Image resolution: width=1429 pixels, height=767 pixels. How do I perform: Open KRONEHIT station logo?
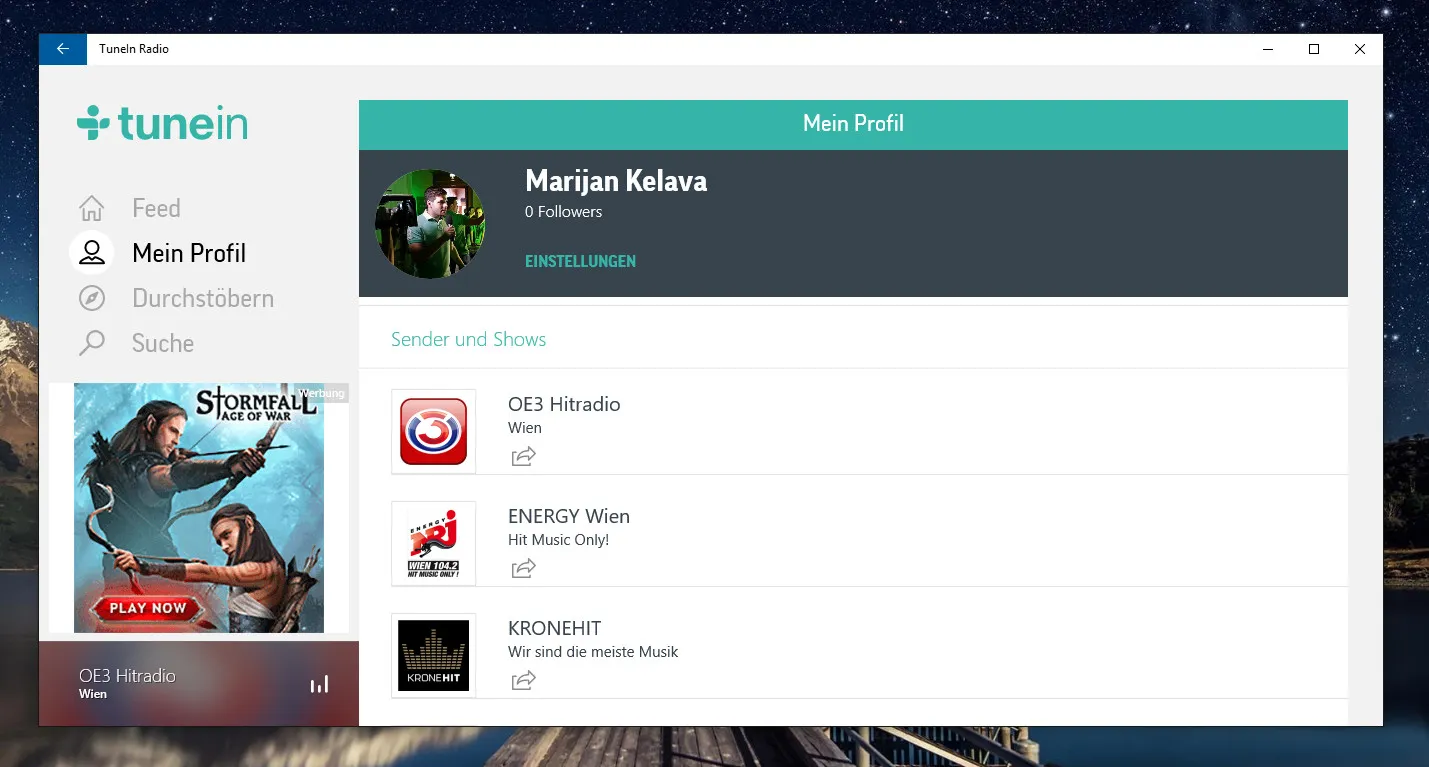tap(433, 655)
